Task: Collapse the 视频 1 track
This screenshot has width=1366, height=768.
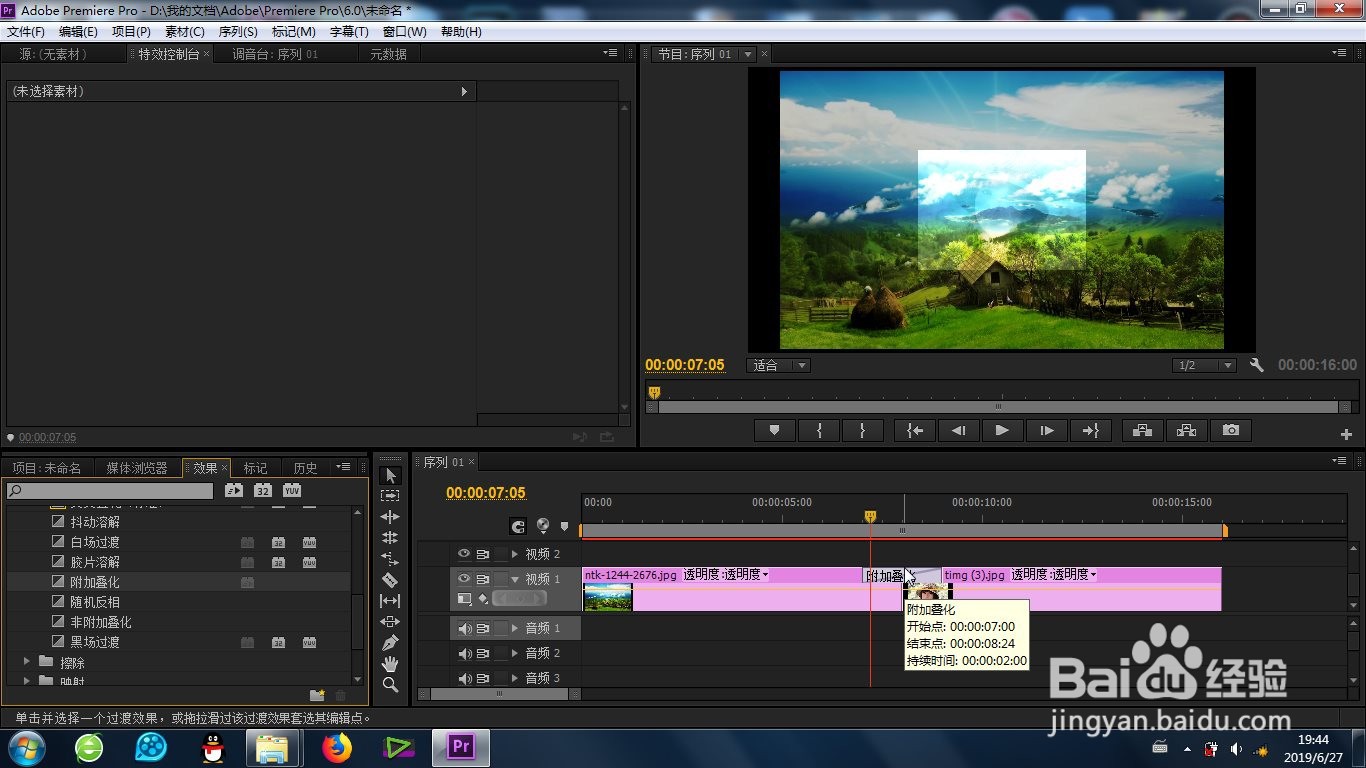Action: (x=516, y=578)
